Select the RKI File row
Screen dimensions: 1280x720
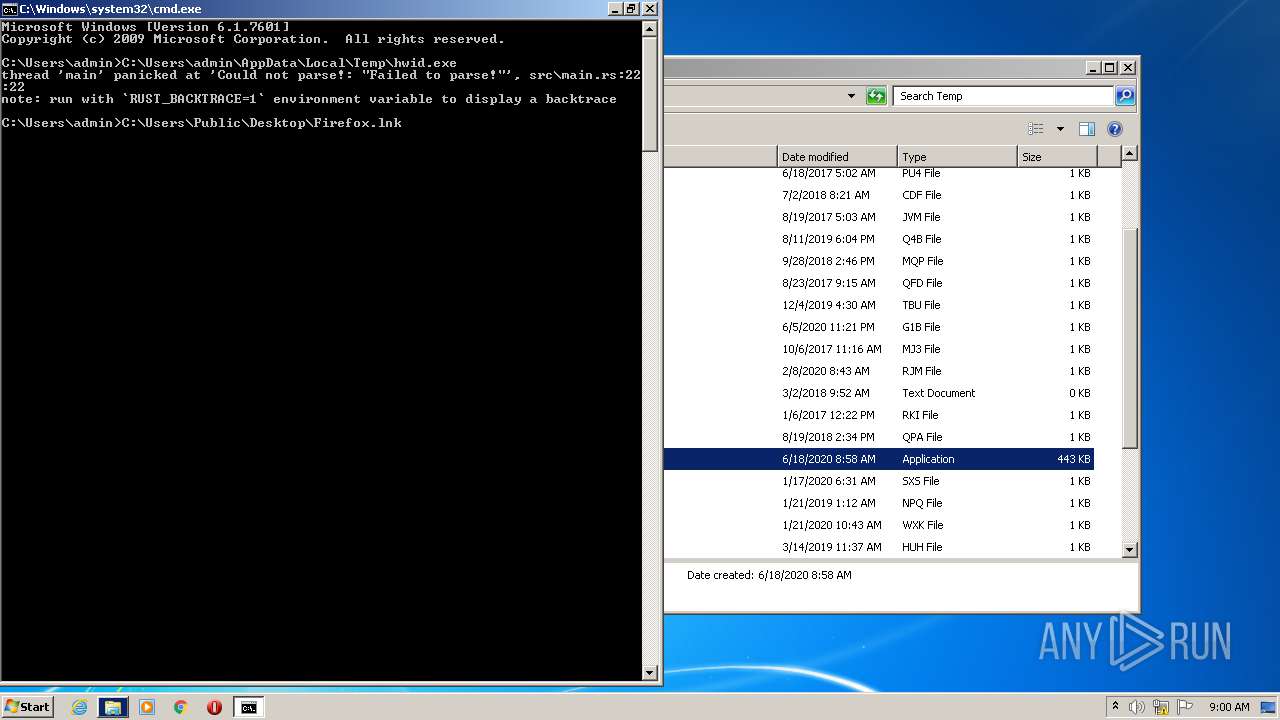(879, 415)
